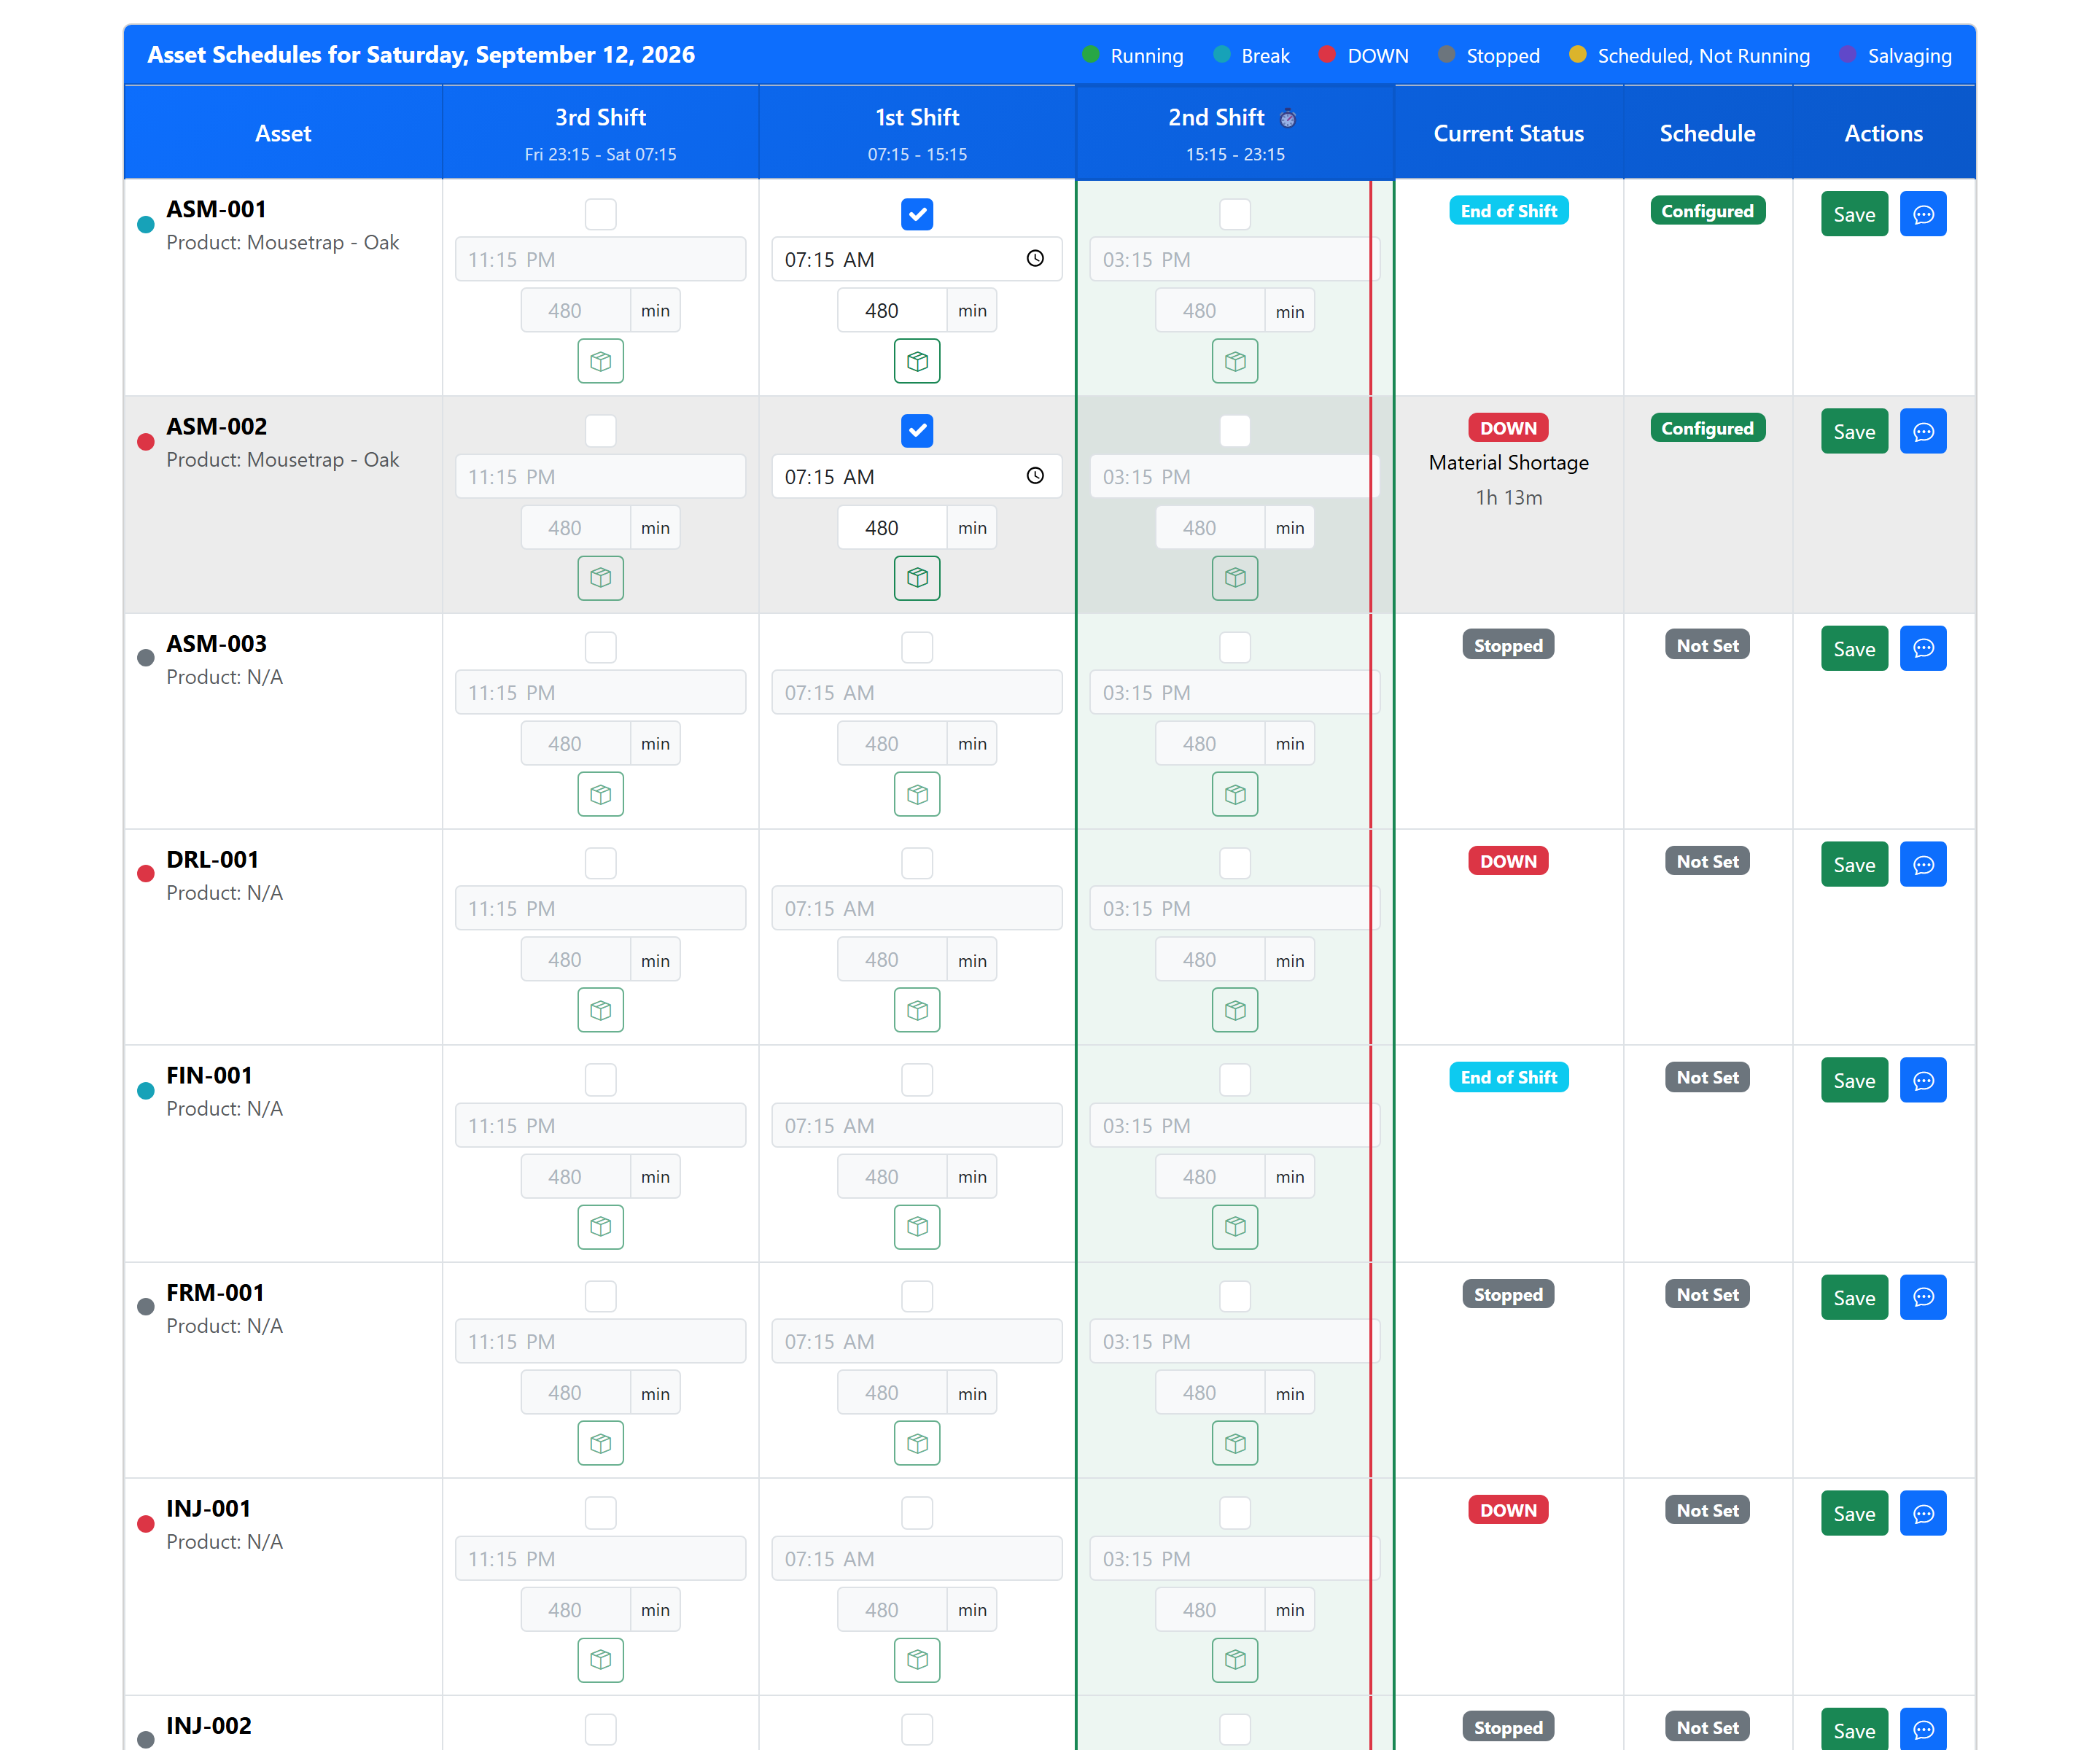
Task: Enable ASM-001 3rd Shift checkbox
Action: tap(600, 214)
